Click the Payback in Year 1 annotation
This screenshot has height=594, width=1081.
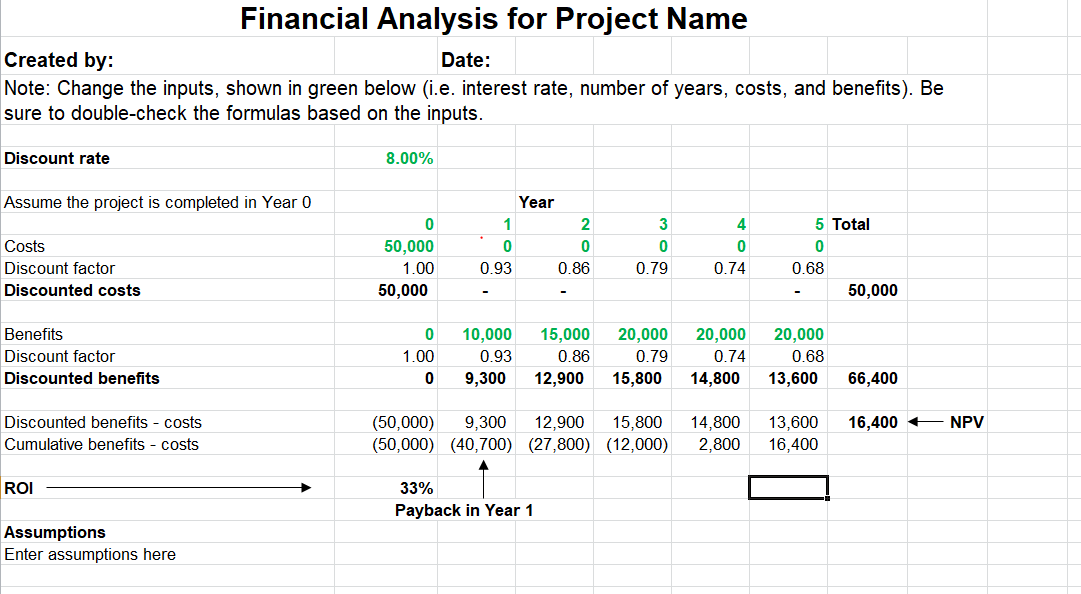(x=463, y=510)
